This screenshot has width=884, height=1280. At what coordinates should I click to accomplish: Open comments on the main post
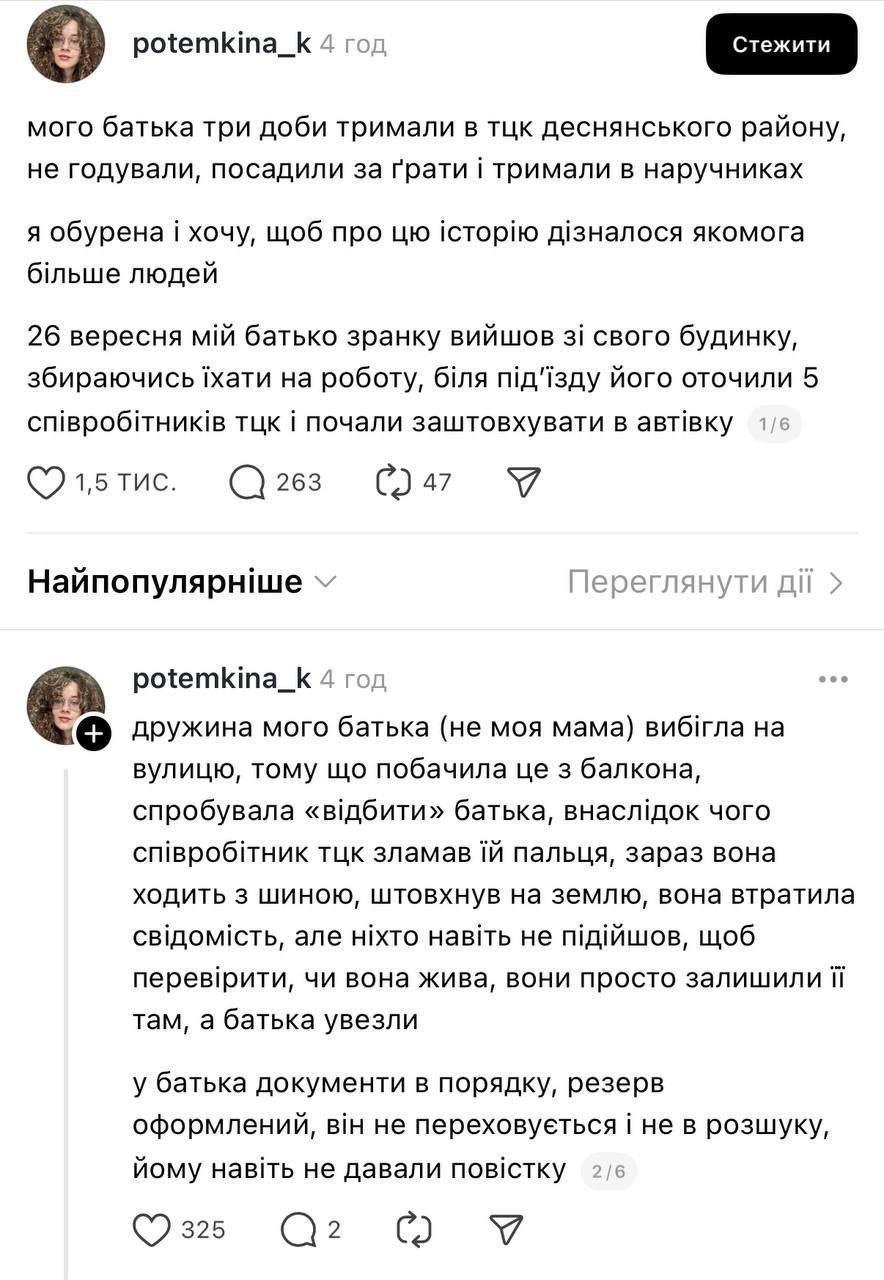[x=247, y=483]
